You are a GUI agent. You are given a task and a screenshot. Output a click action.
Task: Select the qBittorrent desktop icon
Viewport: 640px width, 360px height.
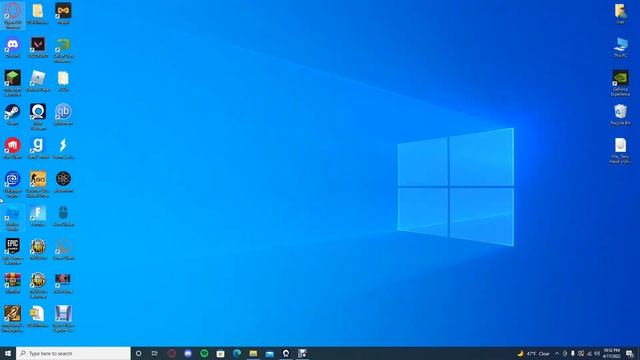click(63, 115)
